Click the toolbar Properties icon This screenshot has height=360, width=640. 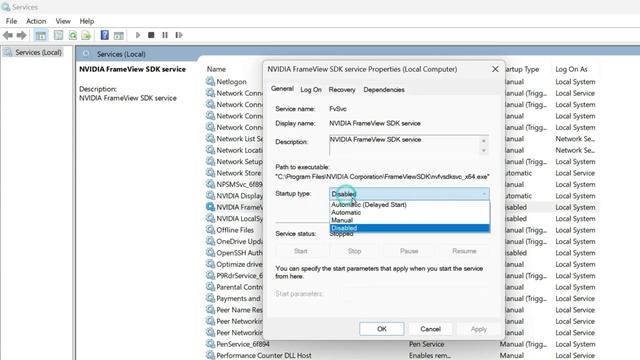(58, 36)
